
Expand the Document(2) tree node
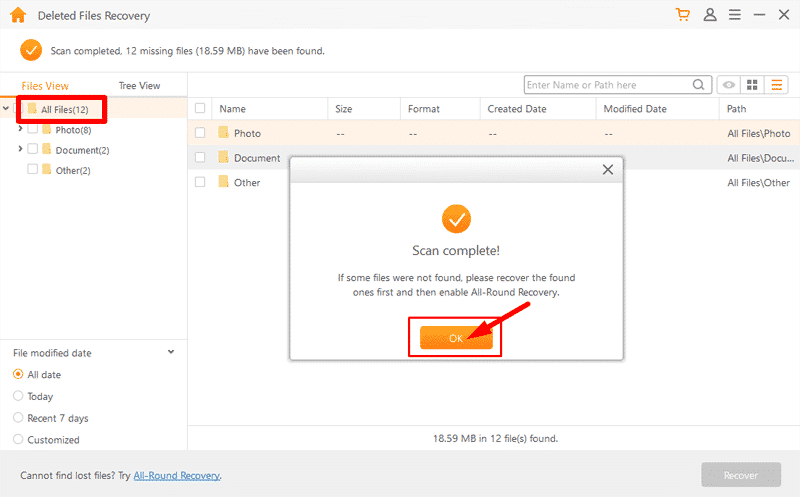pos(20,148)
